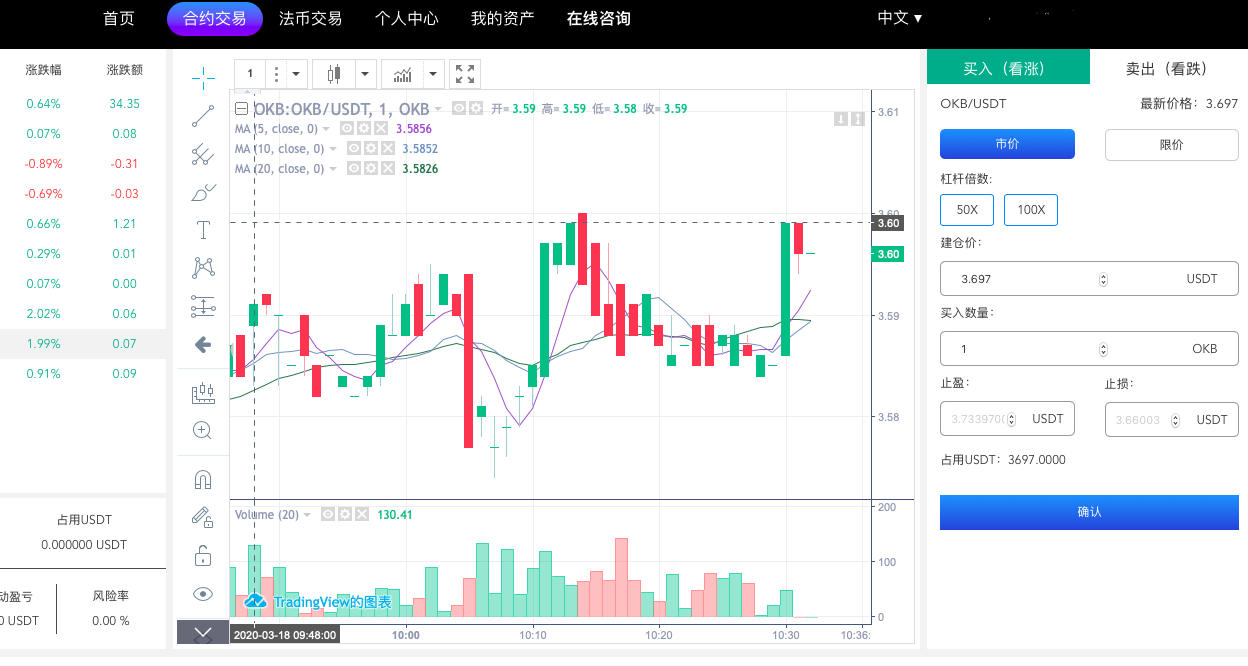Image resolution: width=1248 pixels, height=666 pixels.
Task: Open the 中文 language dropdown
Action: (x=900, y=18)
